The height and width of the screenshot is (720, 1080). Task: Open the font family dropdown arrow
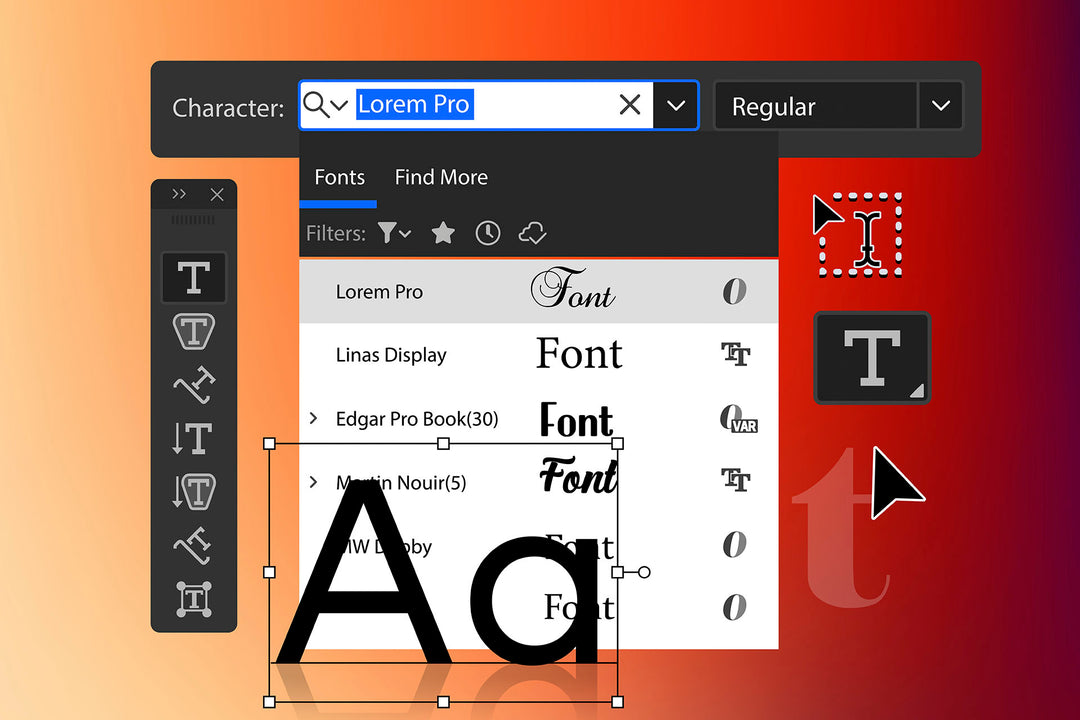pyautogui.click(x=676, y=105)
